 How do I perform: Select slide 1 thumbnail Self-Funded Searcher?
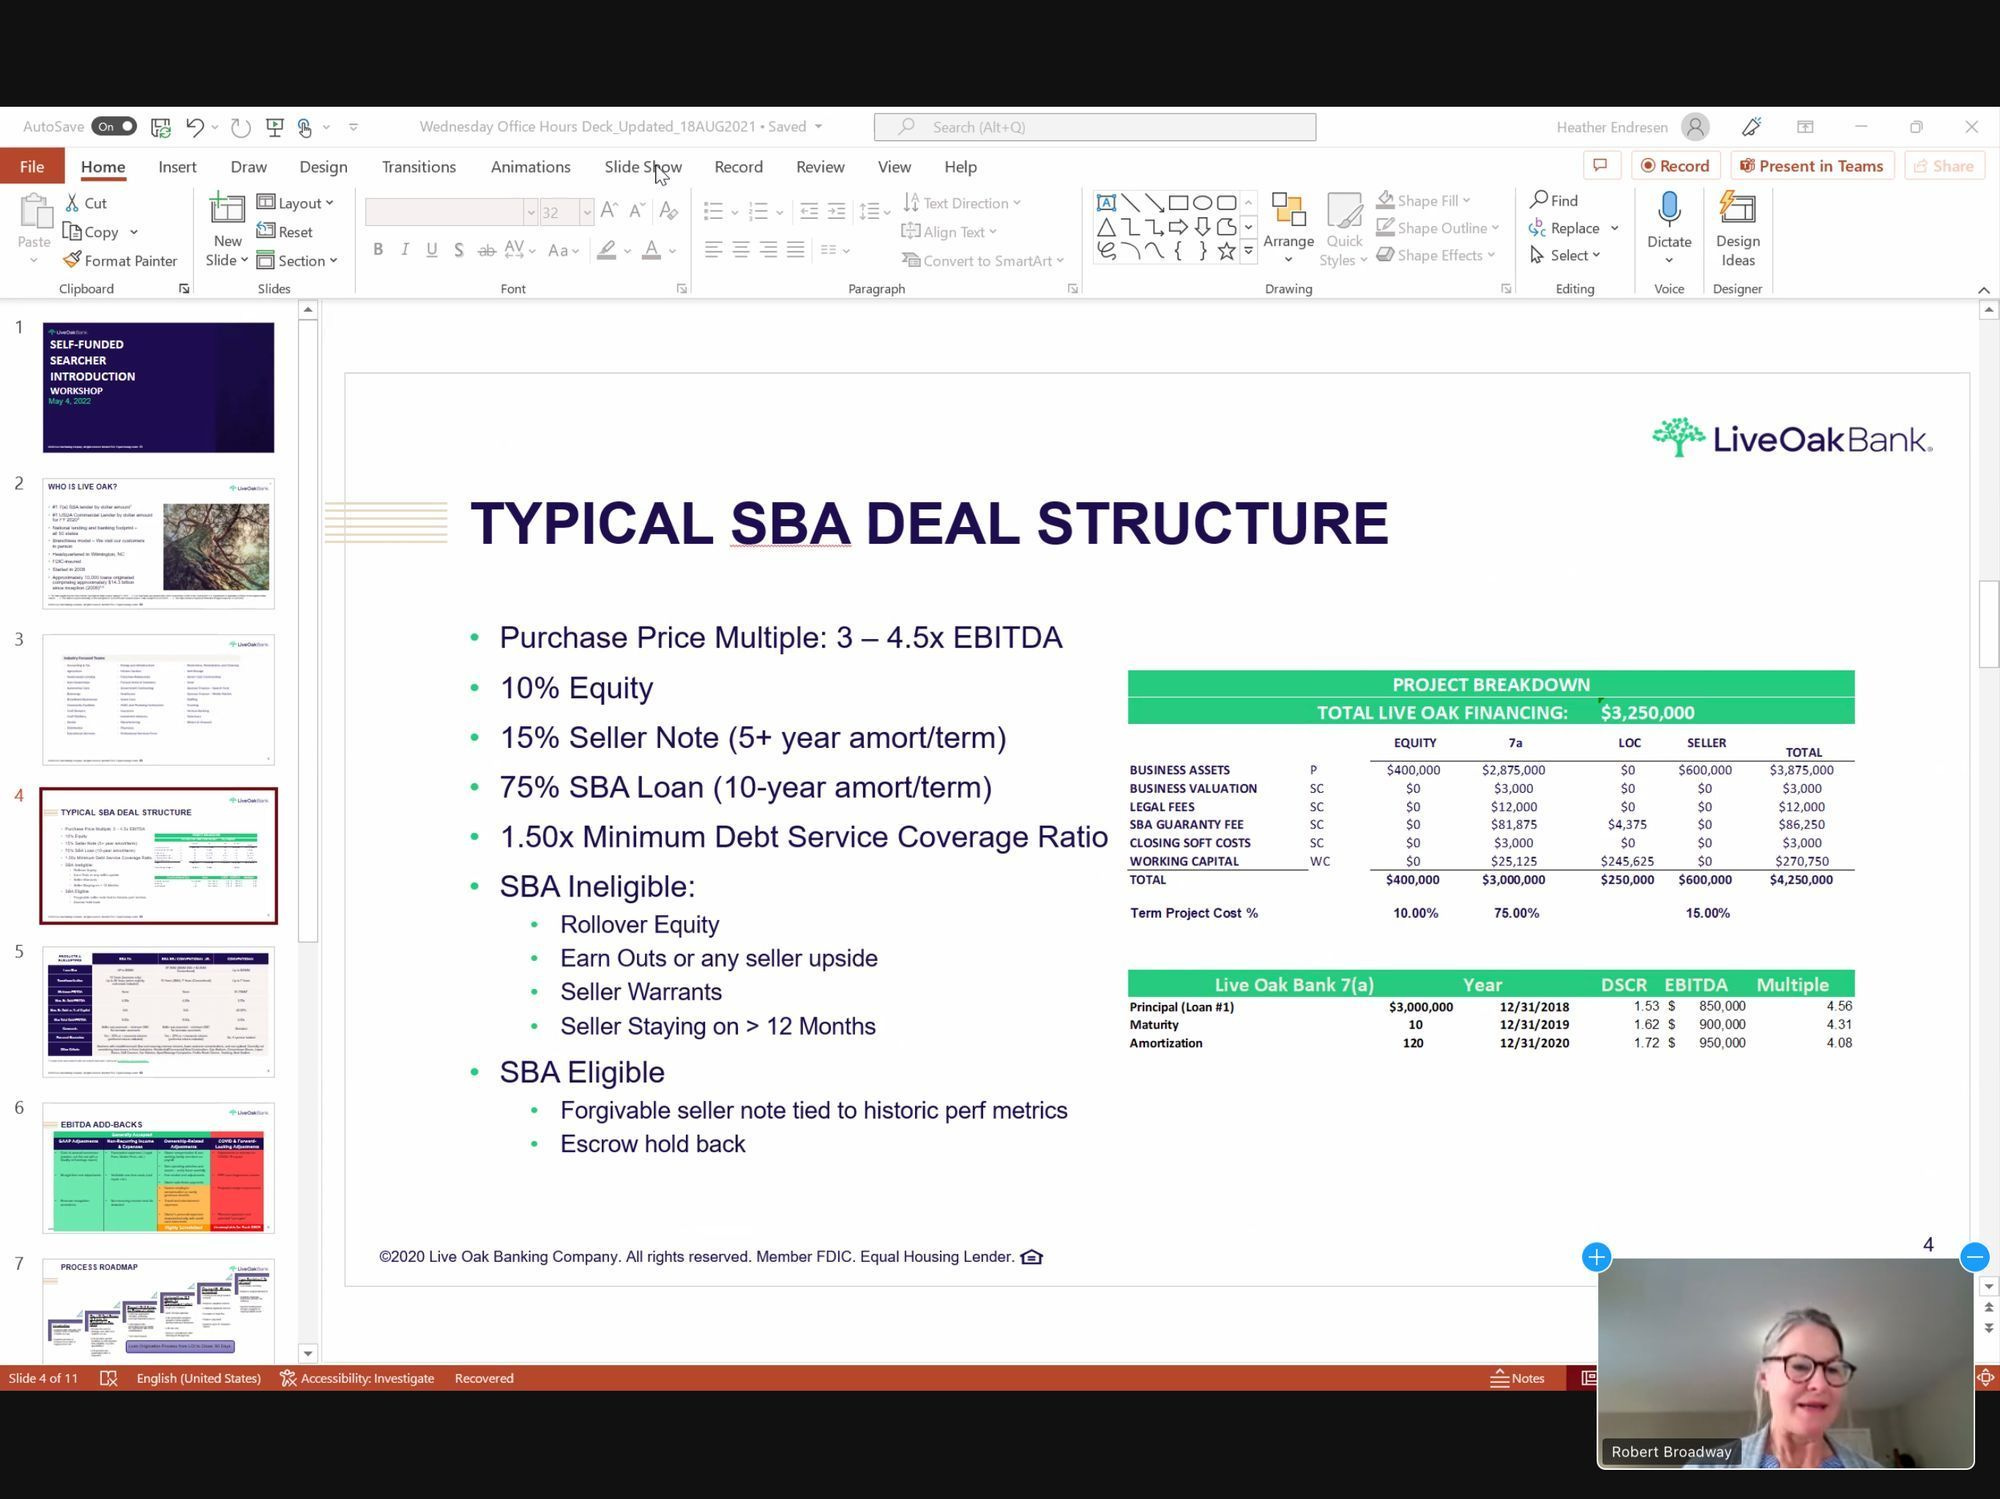pos(158,387)
